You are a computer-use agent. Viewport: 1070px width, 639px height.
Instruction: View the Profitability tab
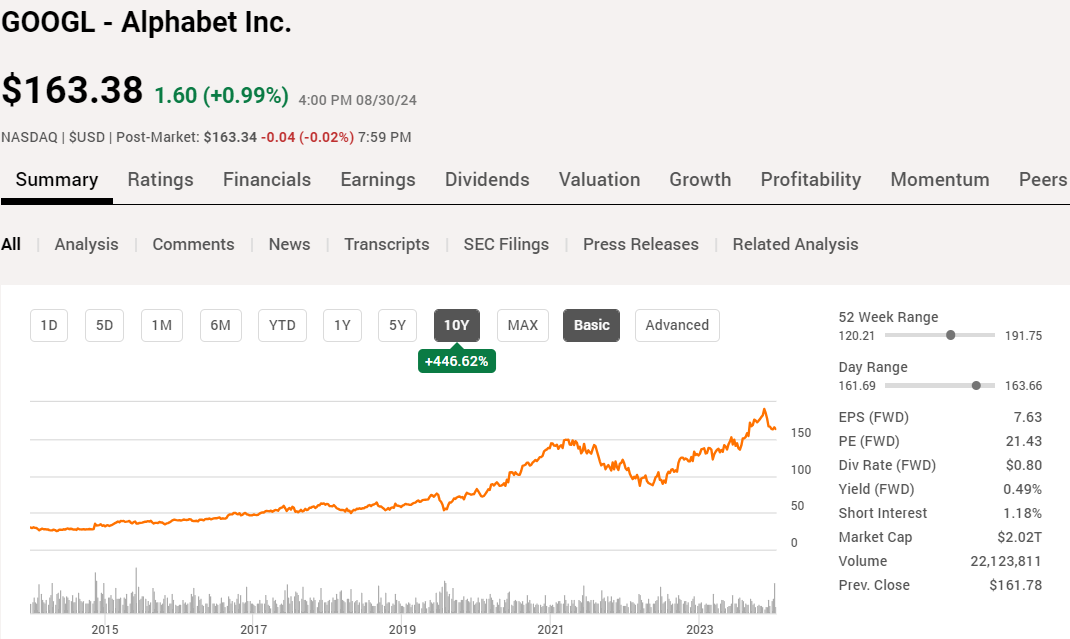pos(811,180)
